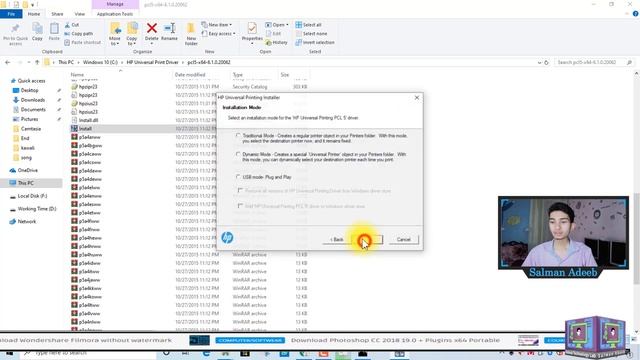Click the refresh icon beside address bar
The image size is (640, 360).
pos(547,62)
